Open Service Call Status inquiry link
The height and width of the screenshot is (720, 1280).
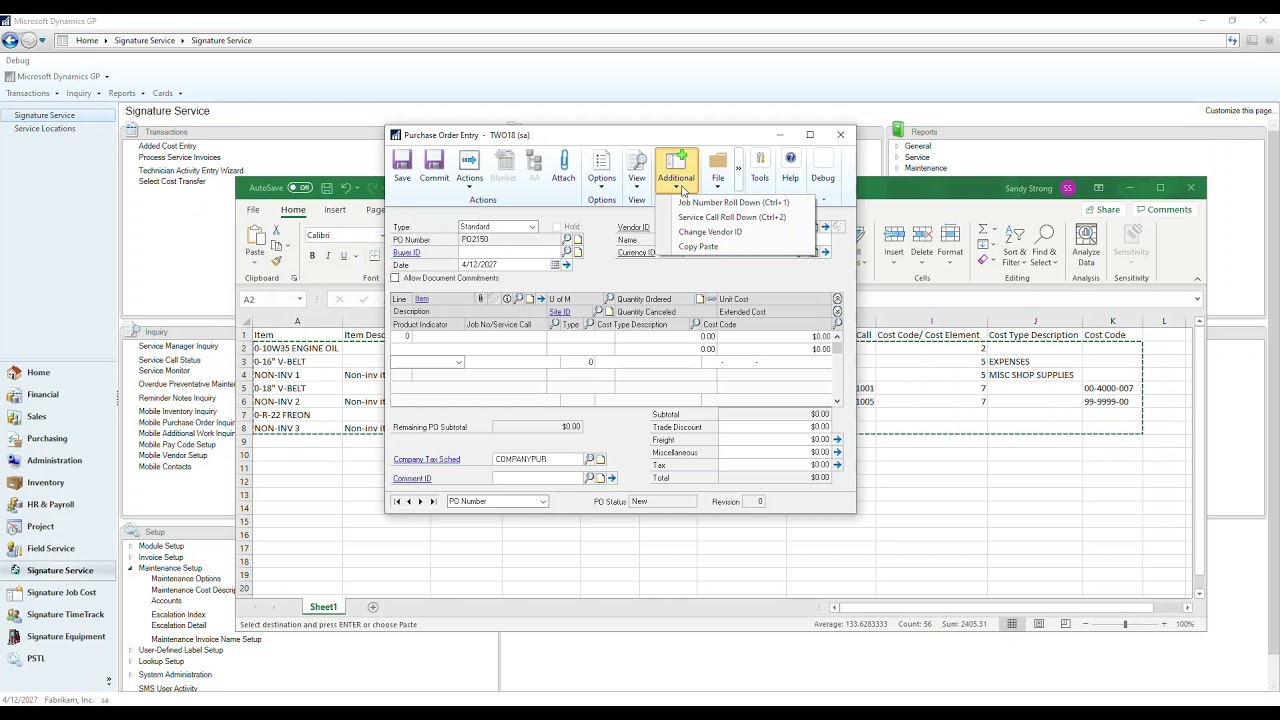coord(170,360)
